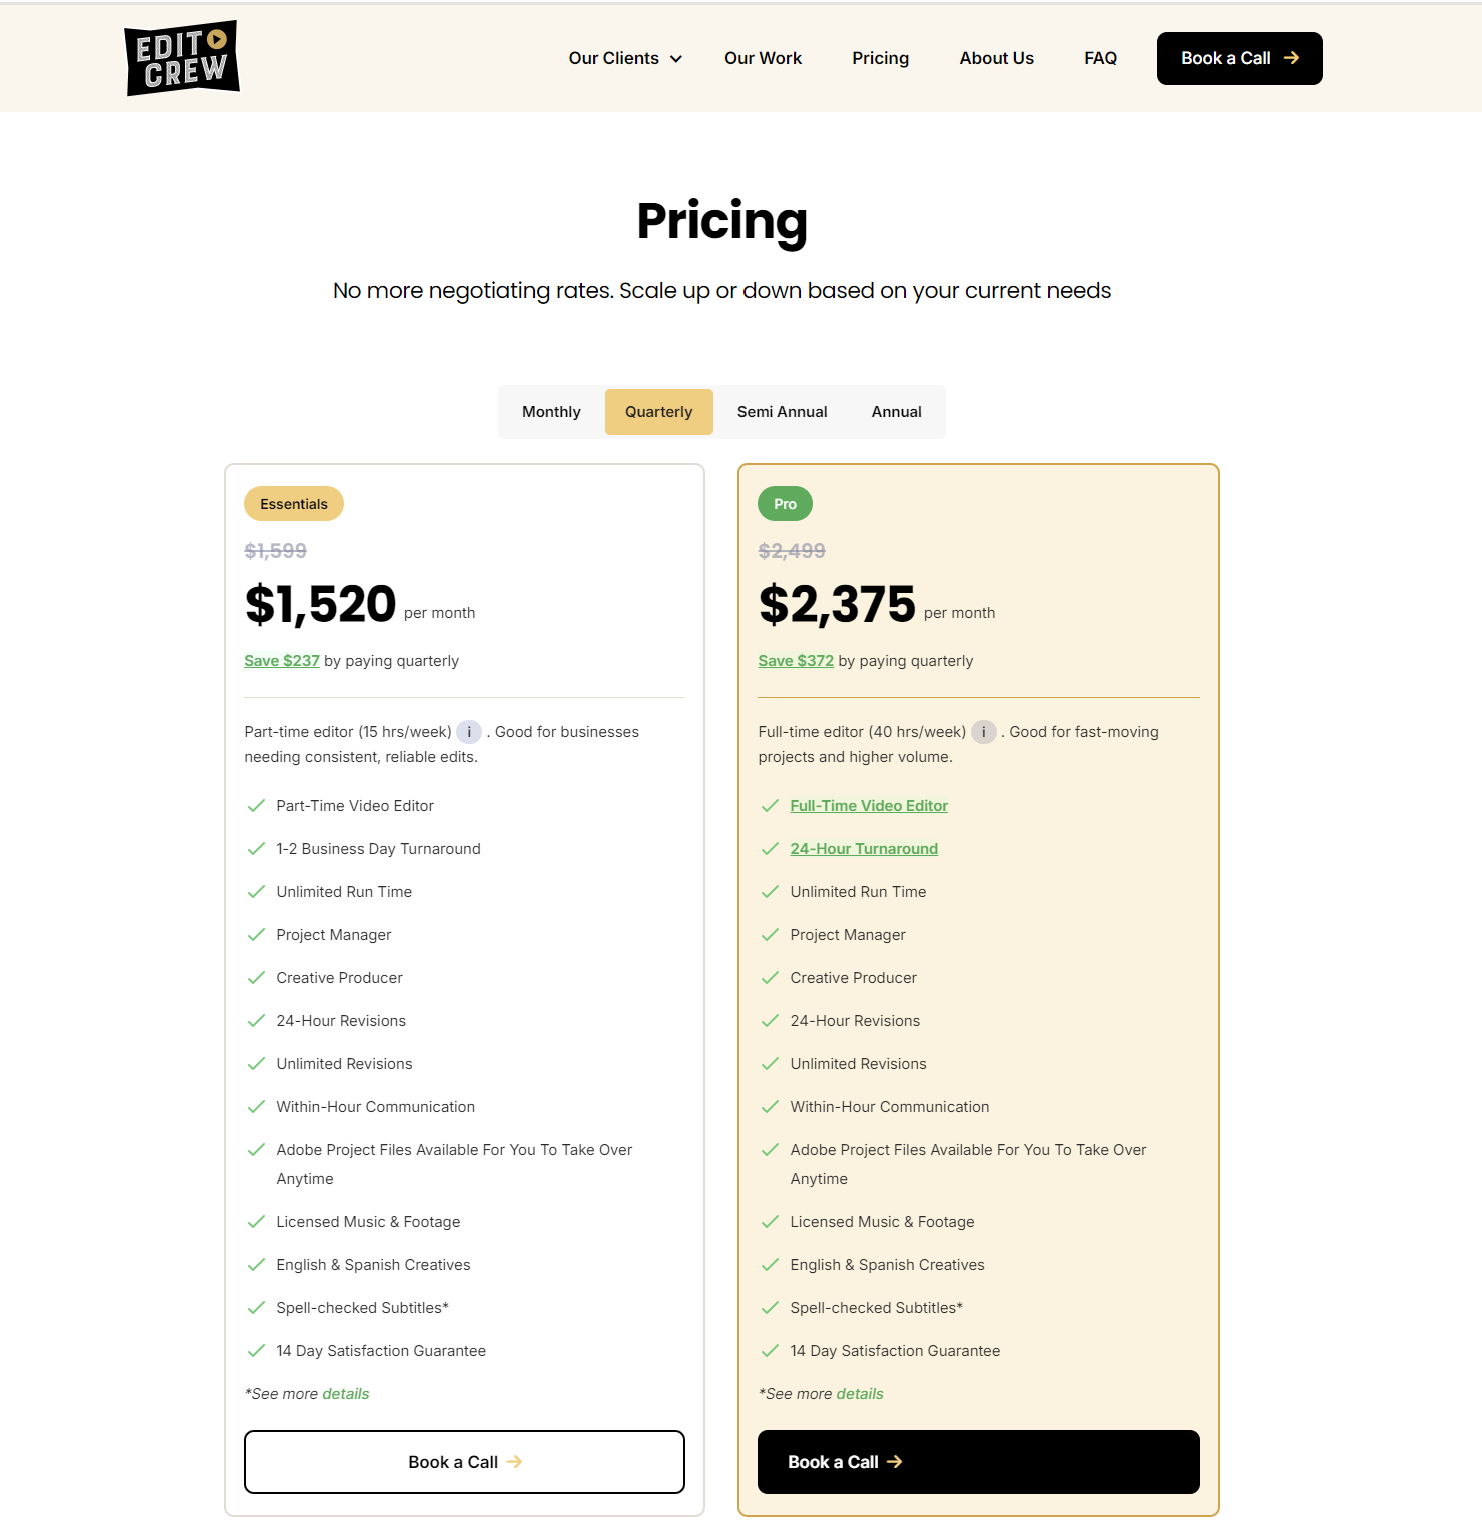Click the Essentials plan info icon
This screenshot has height=1536, width=1482.
click(x=469, y=732)
